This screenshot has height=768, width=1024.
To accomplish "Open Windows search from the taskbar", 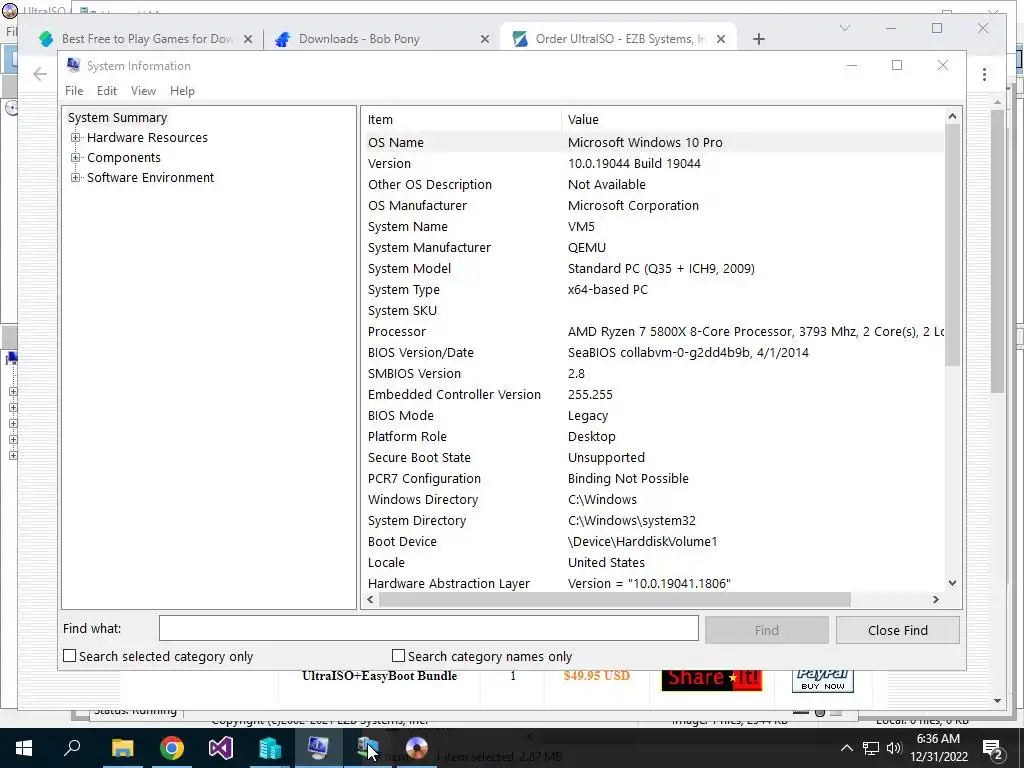I will pyautogui.click(x=72, y=748).
